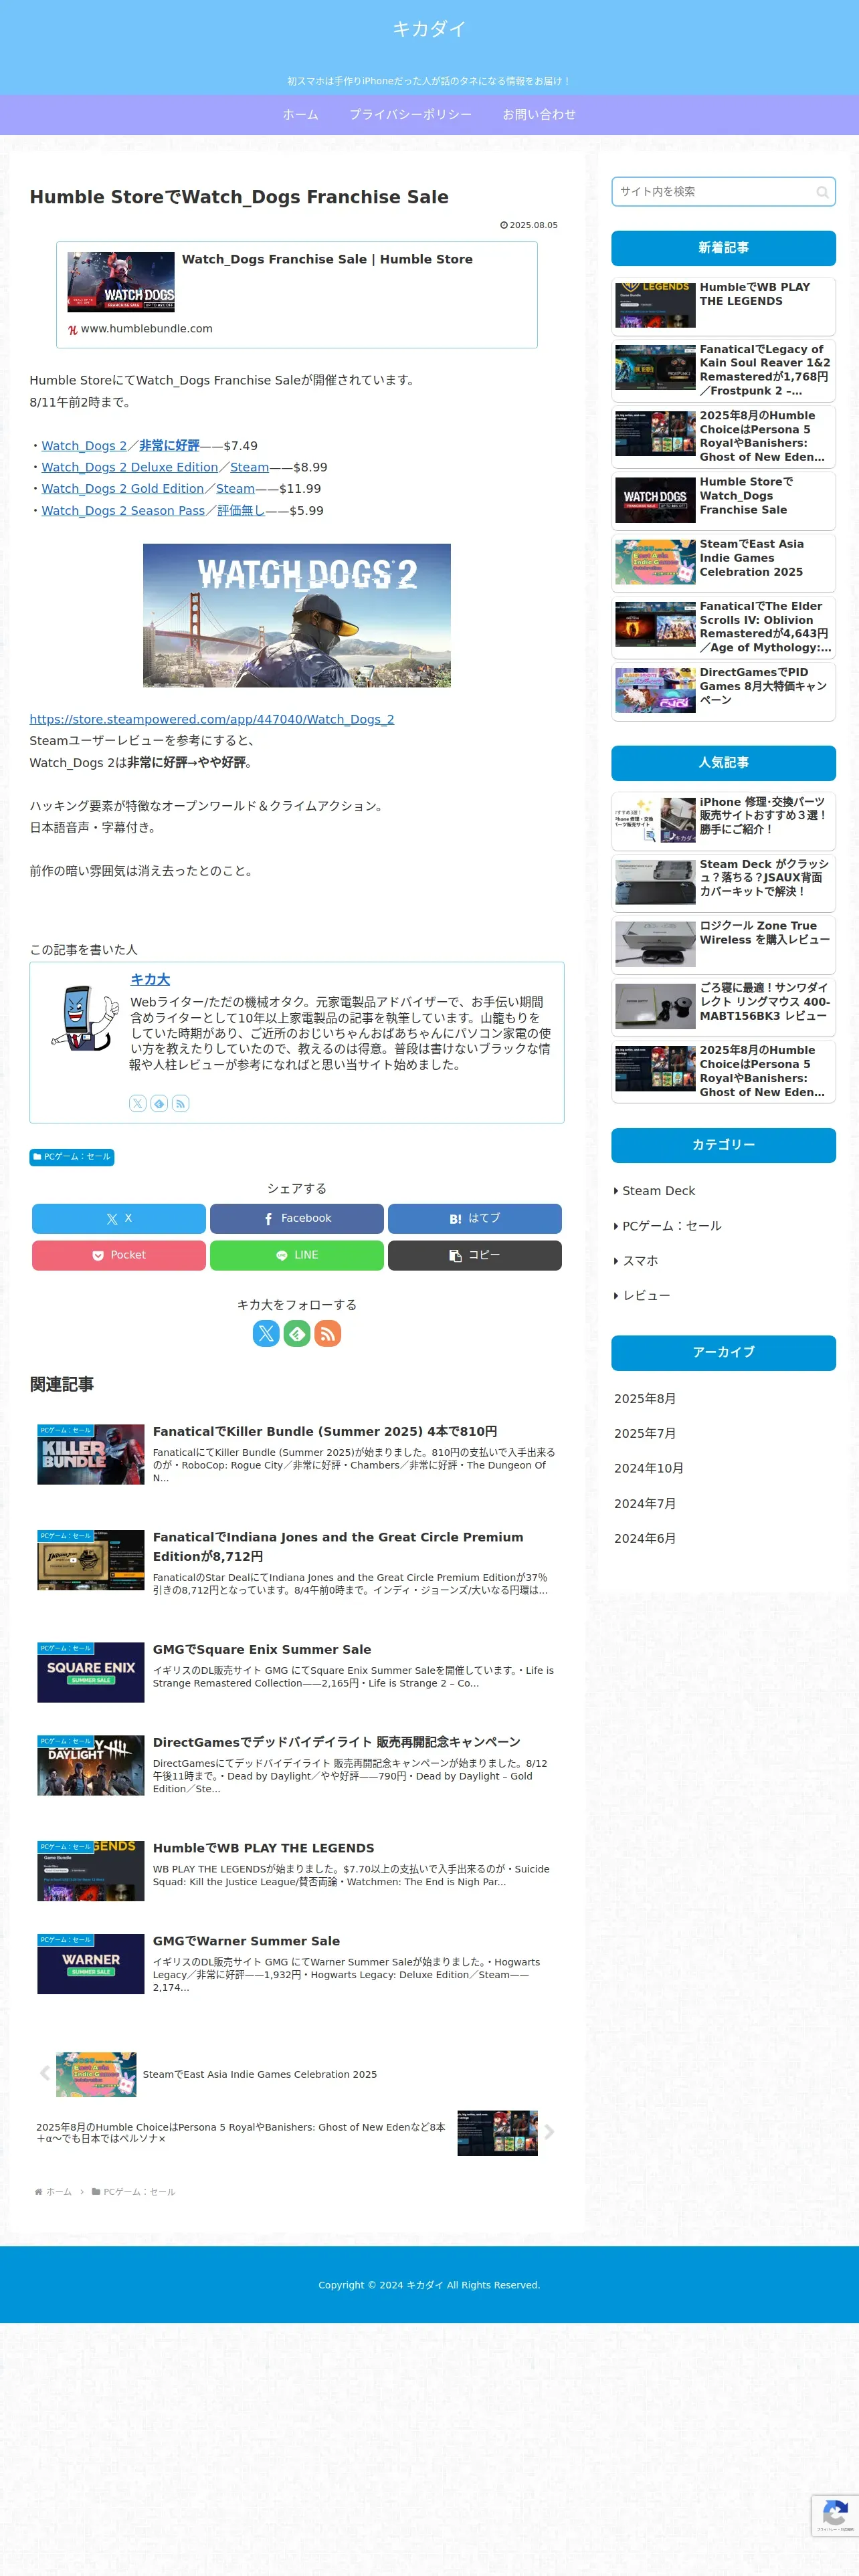
Task: Open author's RSS icon in author box
Action: point(181,1103)
